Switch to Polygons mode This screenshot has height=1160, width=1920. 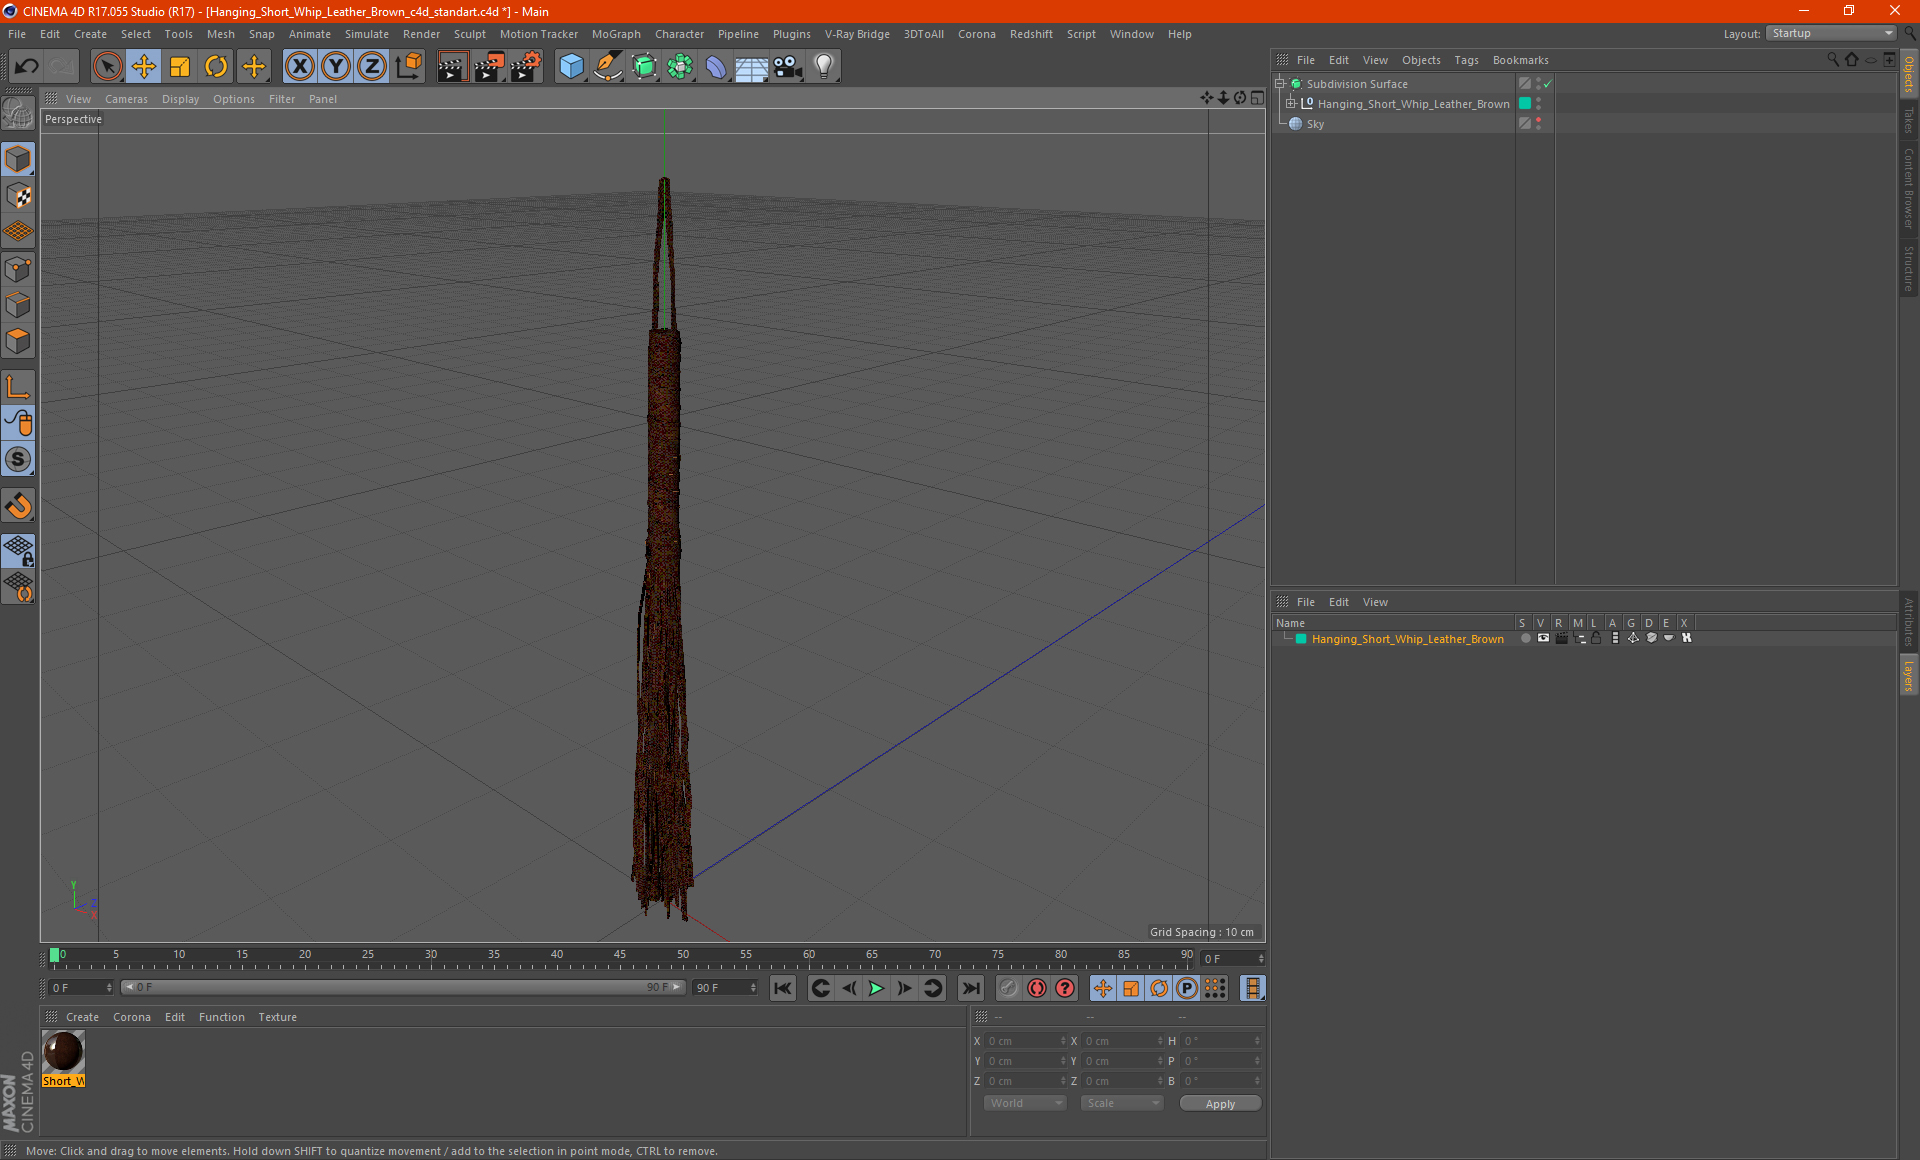pyautogui.click(x=18, y=341)
